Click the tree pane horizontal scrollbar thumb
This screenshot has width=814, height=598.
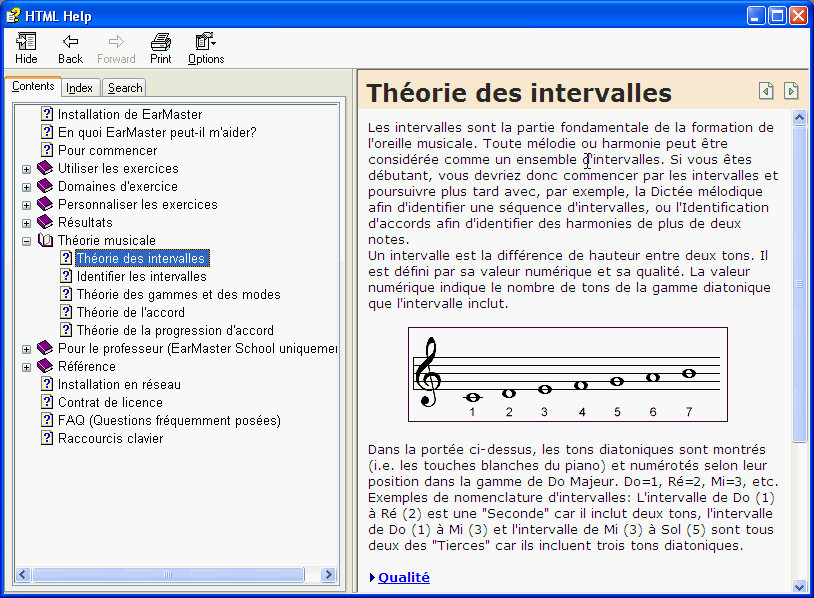pyautogui.click(x=168, y=575)
